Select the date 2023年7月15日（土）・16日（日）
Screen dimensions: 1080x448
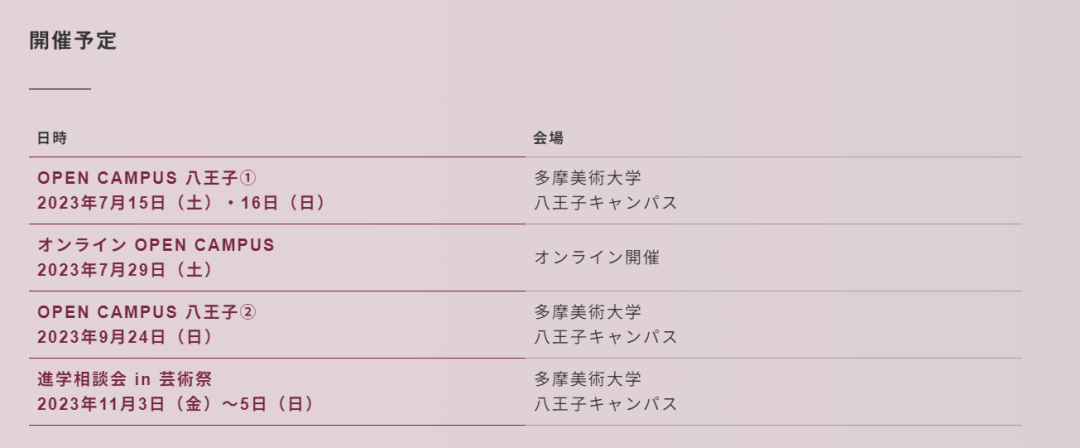click(x=182, y=203)
